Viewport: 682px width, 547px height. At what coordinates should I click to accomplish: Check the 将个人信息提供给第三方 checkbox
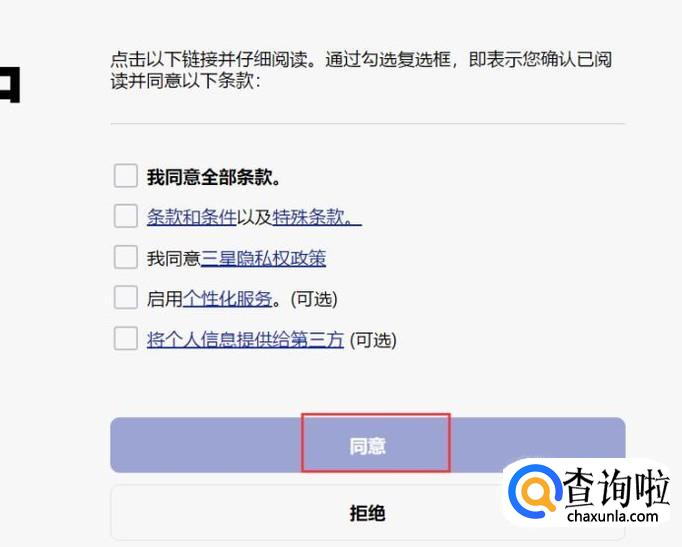tap(125, 339)
